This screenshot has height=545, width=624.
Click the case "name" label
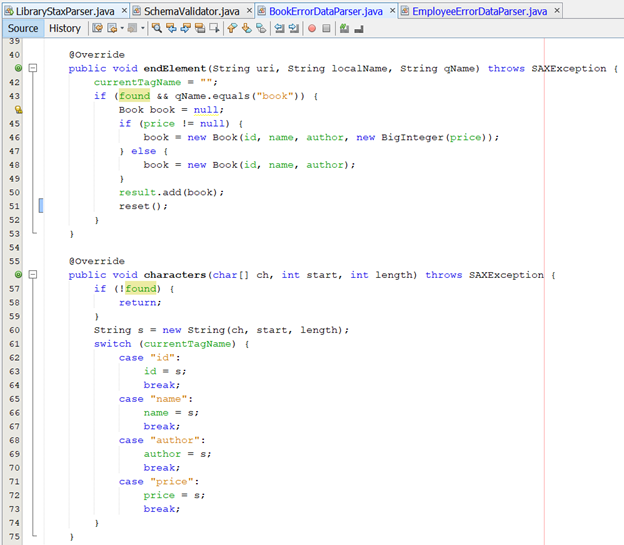coord(156,399)
